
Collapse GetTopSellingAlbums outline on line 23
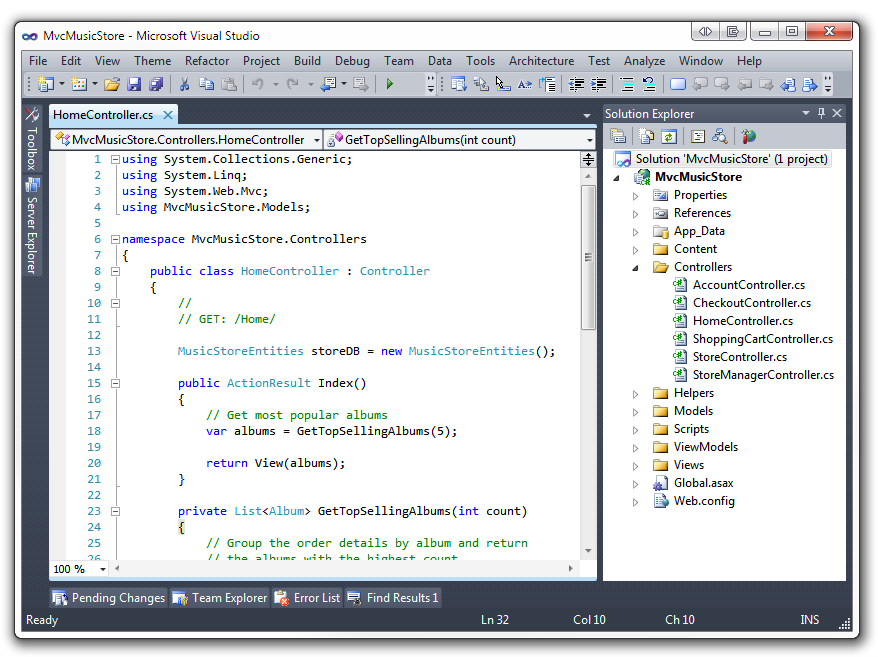(115, 511)
